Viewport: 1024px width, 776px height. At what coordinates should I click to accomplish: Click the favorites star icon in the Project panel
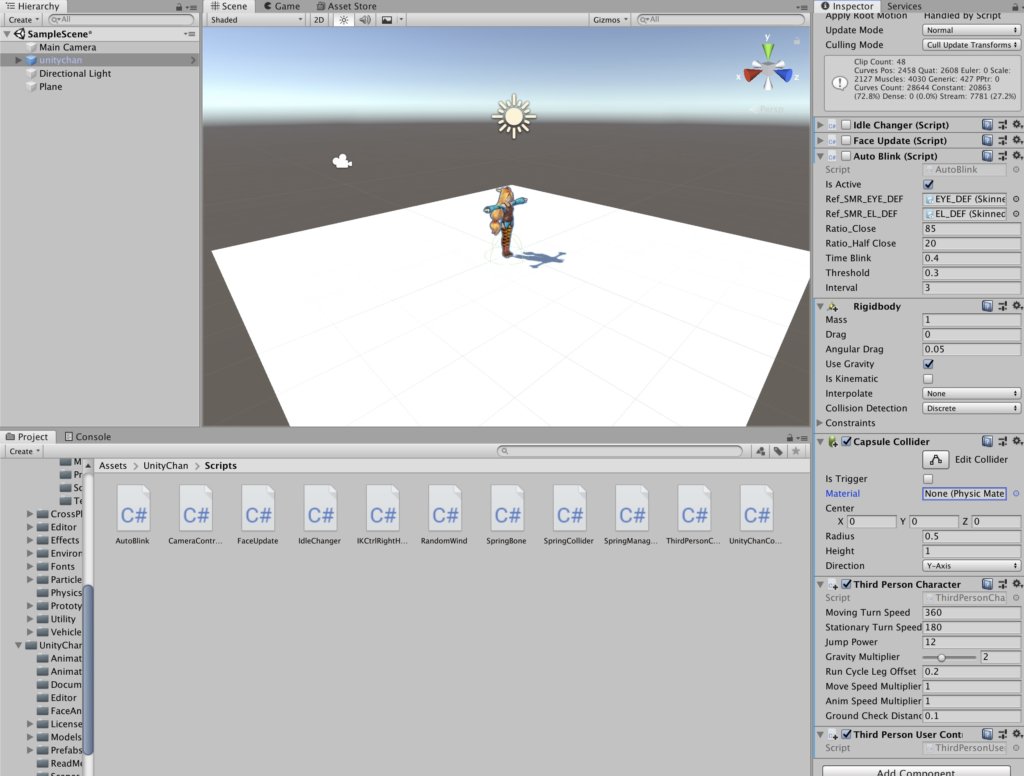click(x=796, y=451)
